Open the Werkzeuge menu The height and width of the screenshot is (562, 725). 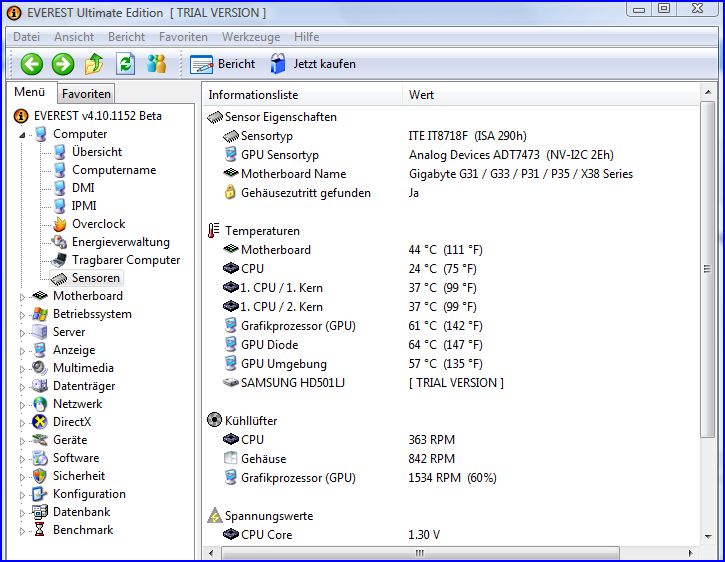[x=251, y=37]
